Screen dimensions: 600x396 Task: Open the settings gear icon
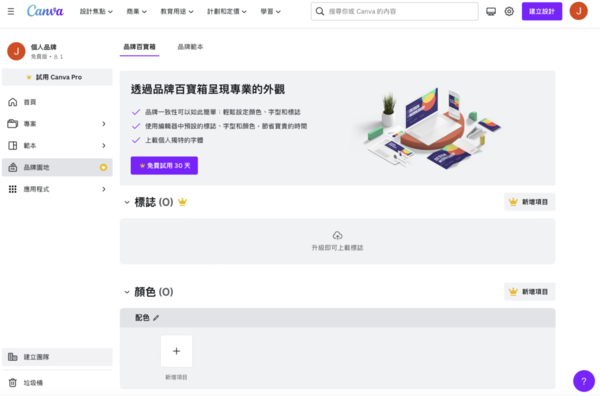(509, 11)
